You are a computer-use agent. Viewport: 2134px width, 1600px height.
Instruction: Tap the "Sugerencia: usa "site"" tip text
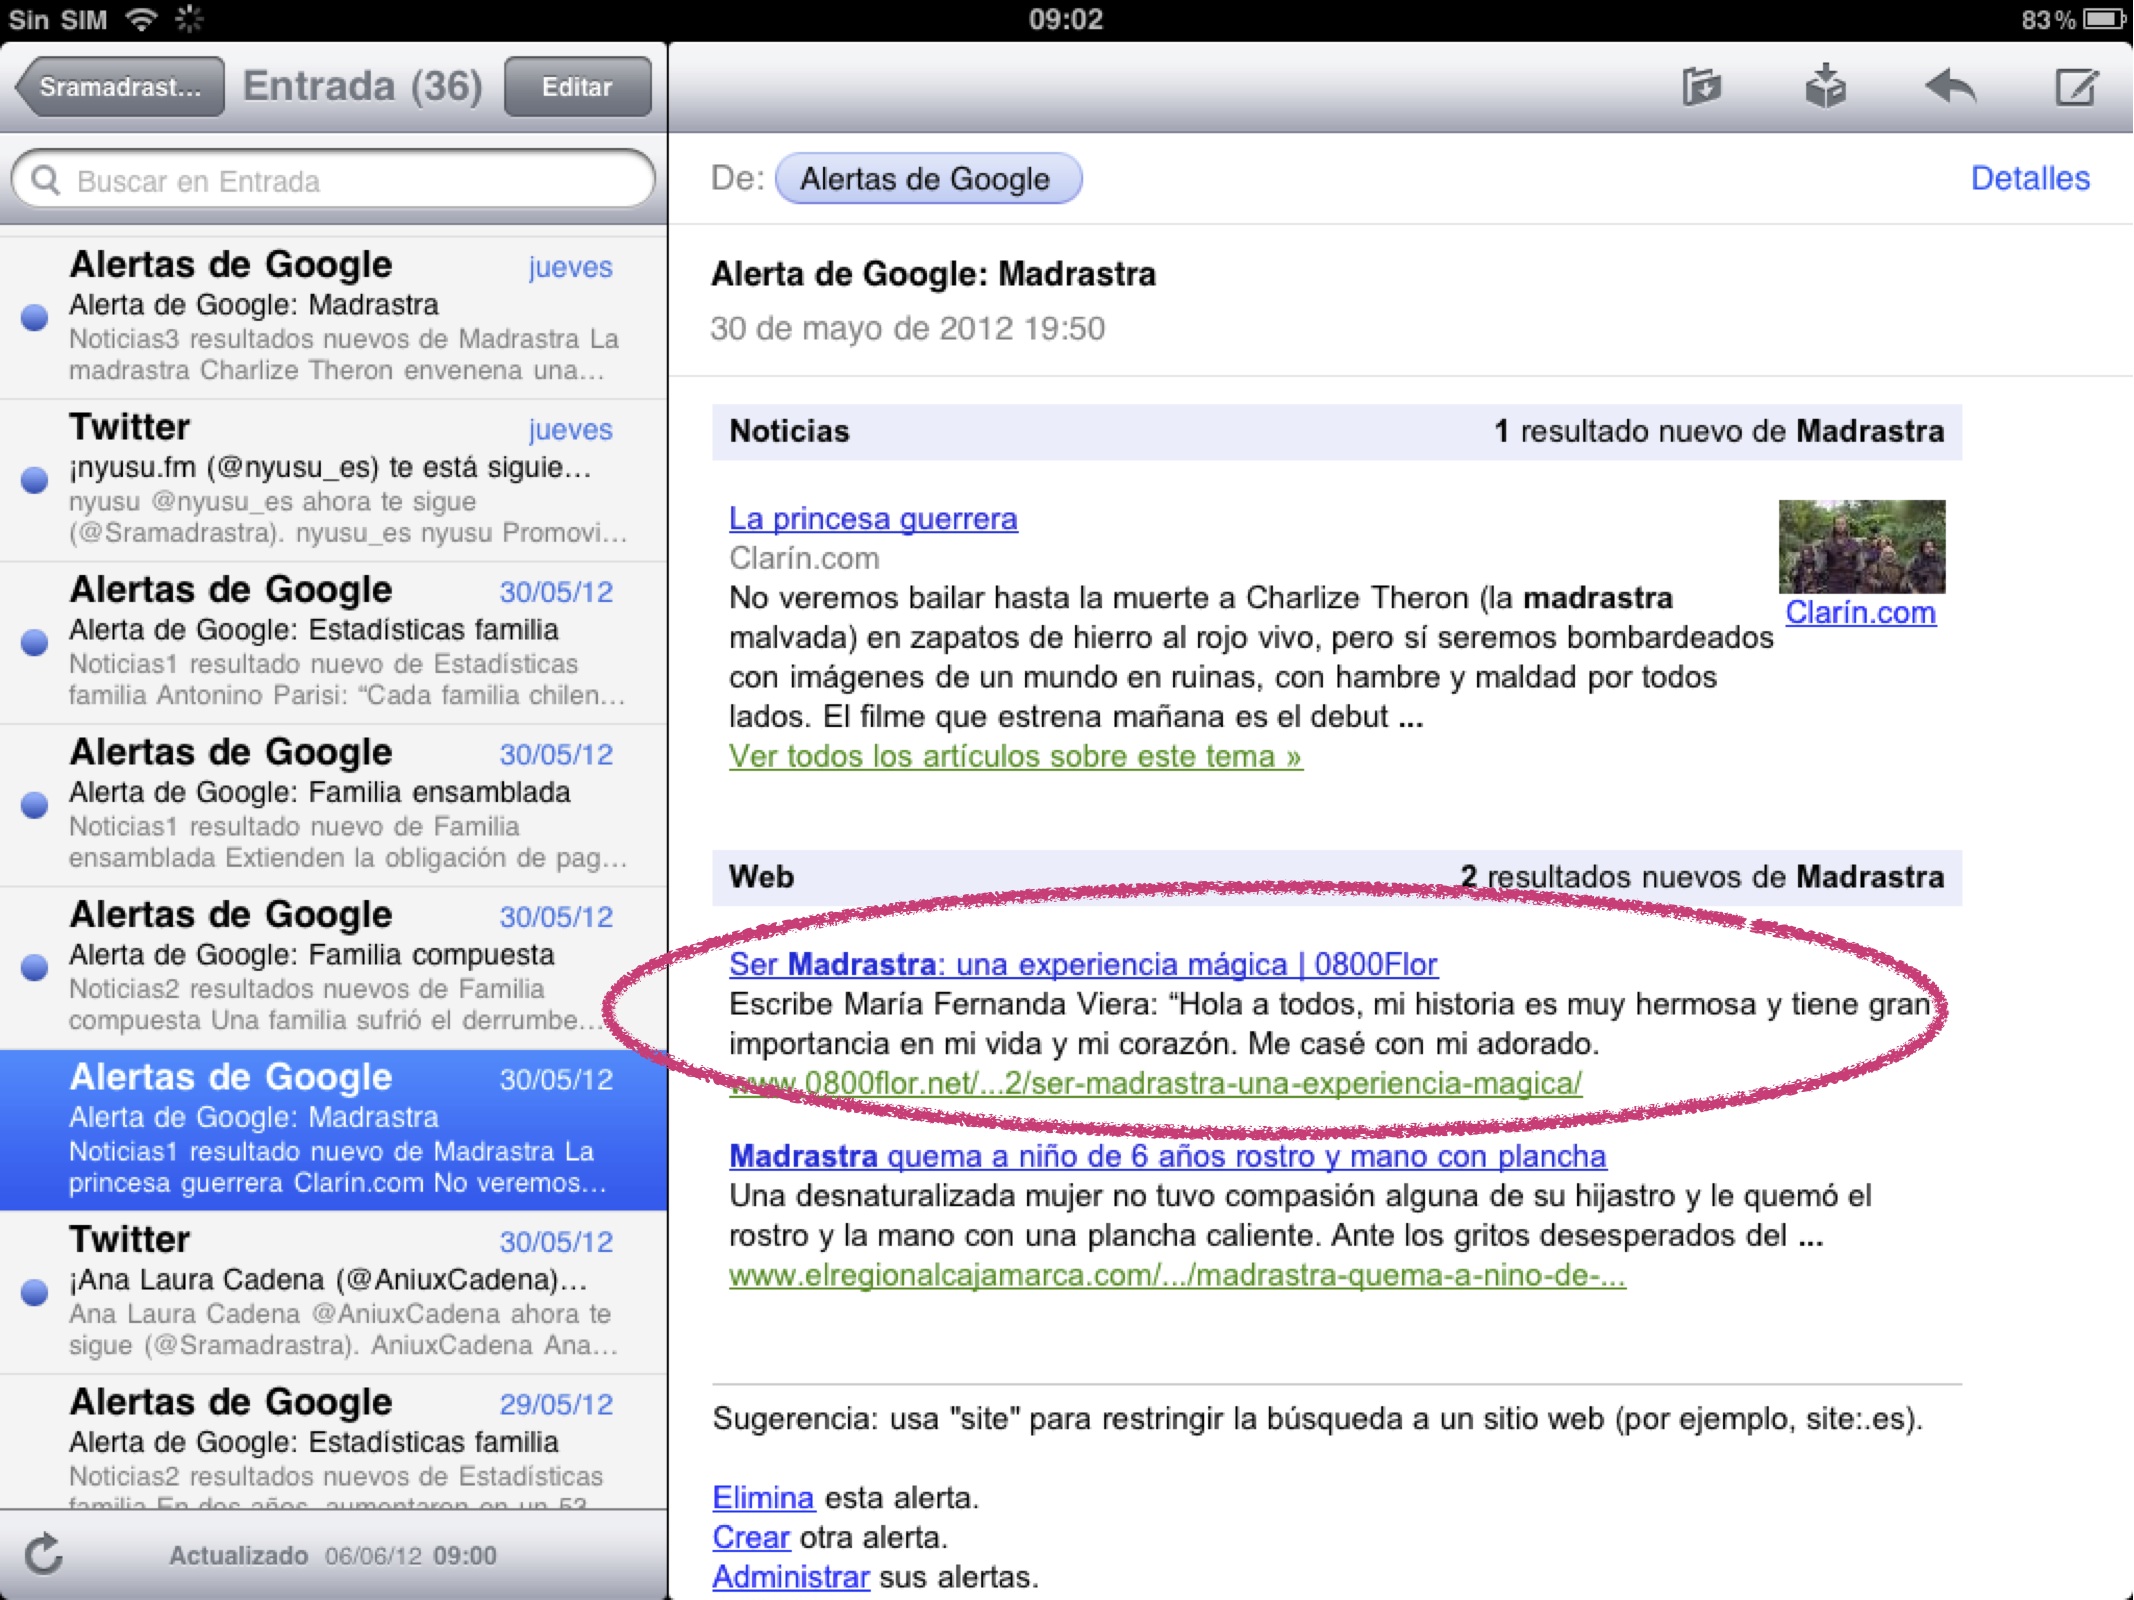[1317, 1419]
